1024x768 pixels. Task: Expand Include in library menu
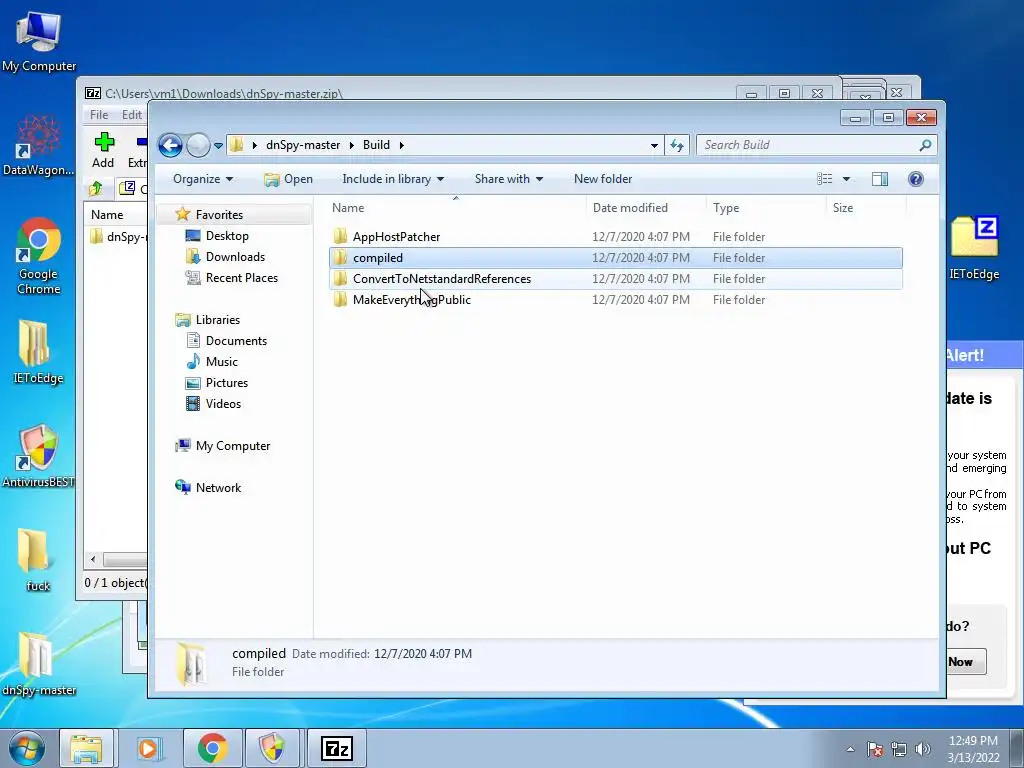click(x=393, y=179)
